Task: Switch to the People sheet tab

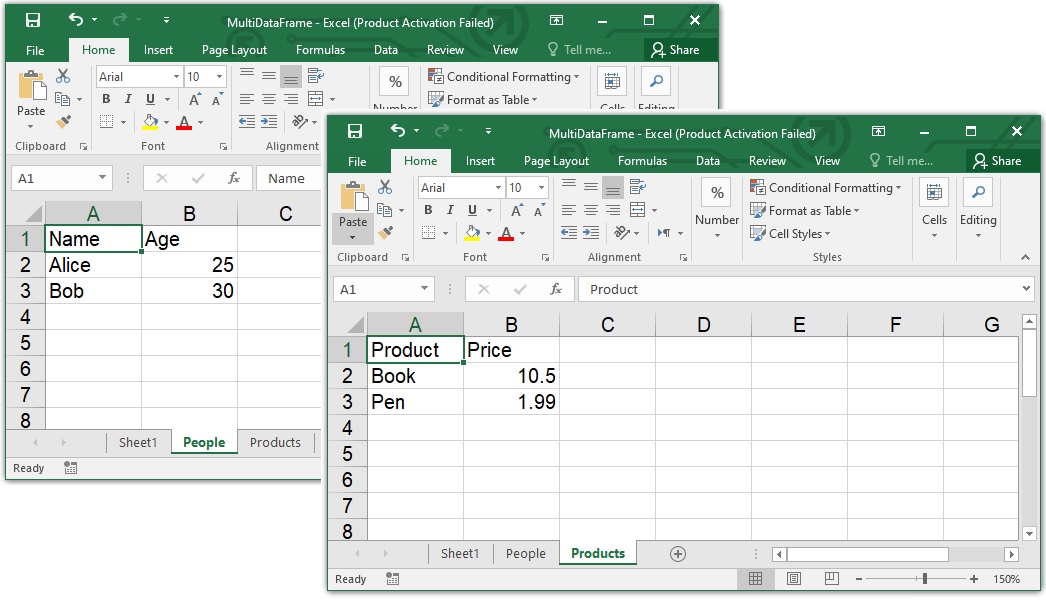Action: (x=526, y=553)
